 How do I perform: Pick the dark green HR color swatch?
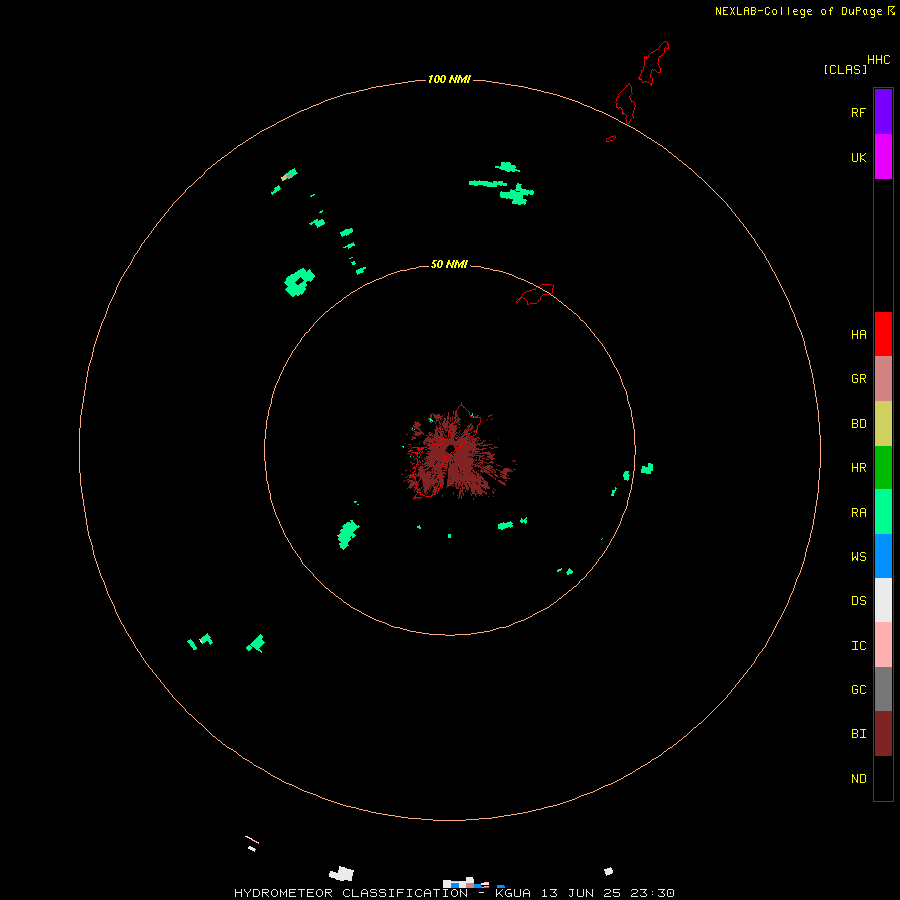click(x=883, y=467)
